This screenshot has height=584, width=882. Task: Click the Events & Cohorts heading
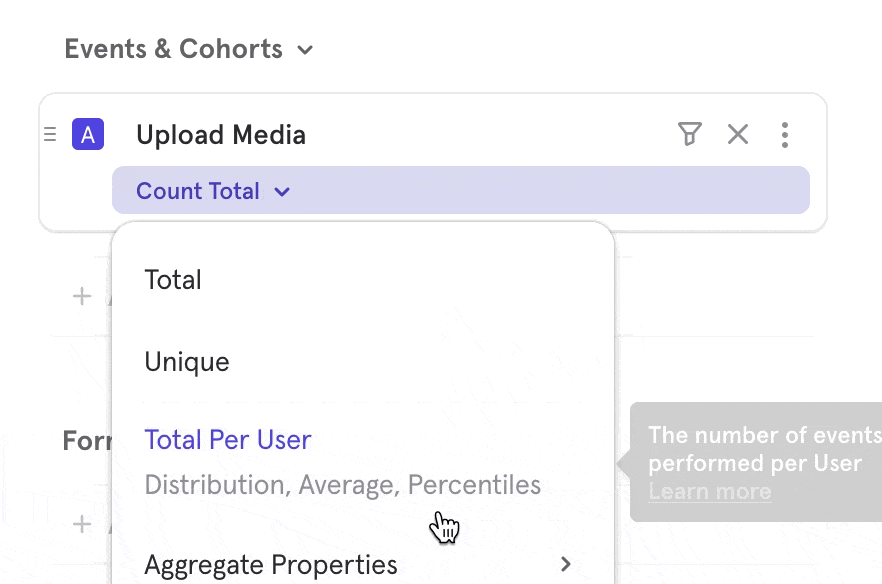(x=173, y=49)
